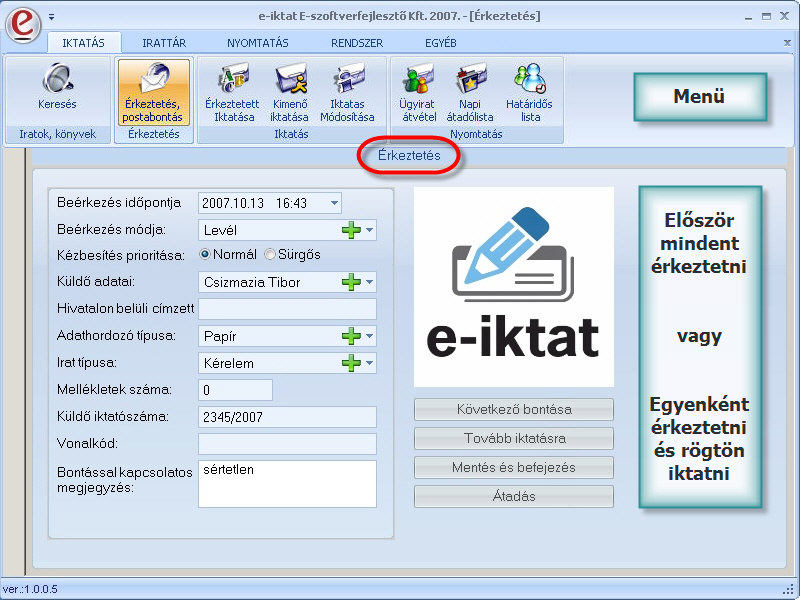Click the Átadás button
This screenshot has width=800, height=600.
pyautogui.click(x=514, y=496)
